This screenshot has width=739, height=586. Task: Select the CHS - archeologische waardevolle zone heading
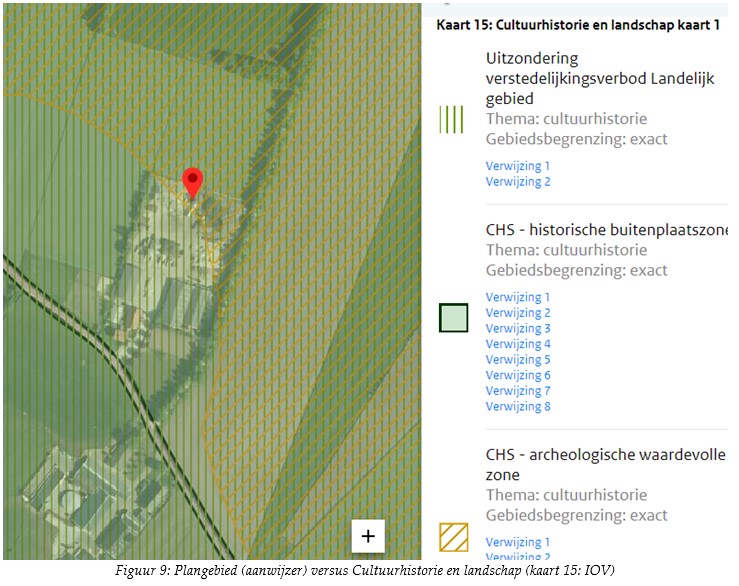coord(606,464)
